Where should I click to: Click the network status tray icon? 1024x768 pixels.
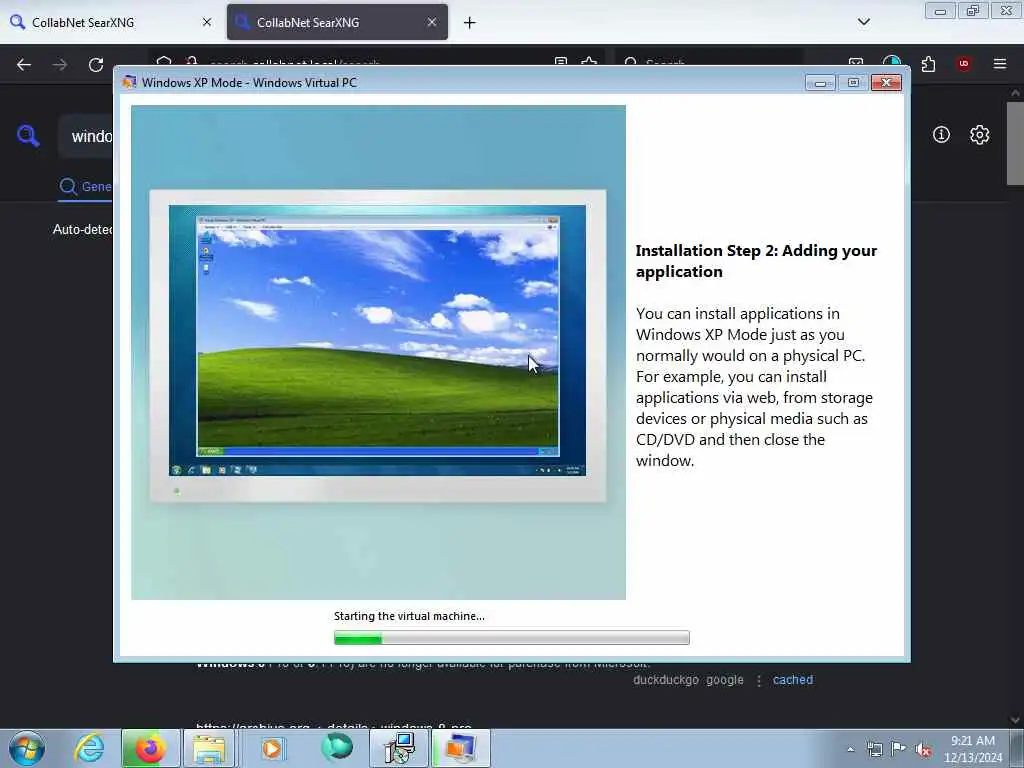click(x=874, y=749)
